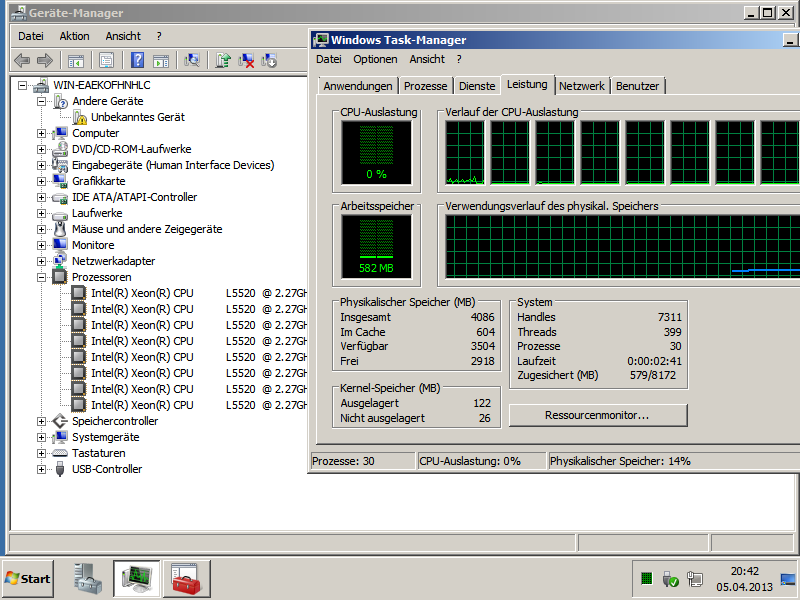
Task: Select the Unbekanntes Gerät warning icon
Action: (x=80, y=117)
